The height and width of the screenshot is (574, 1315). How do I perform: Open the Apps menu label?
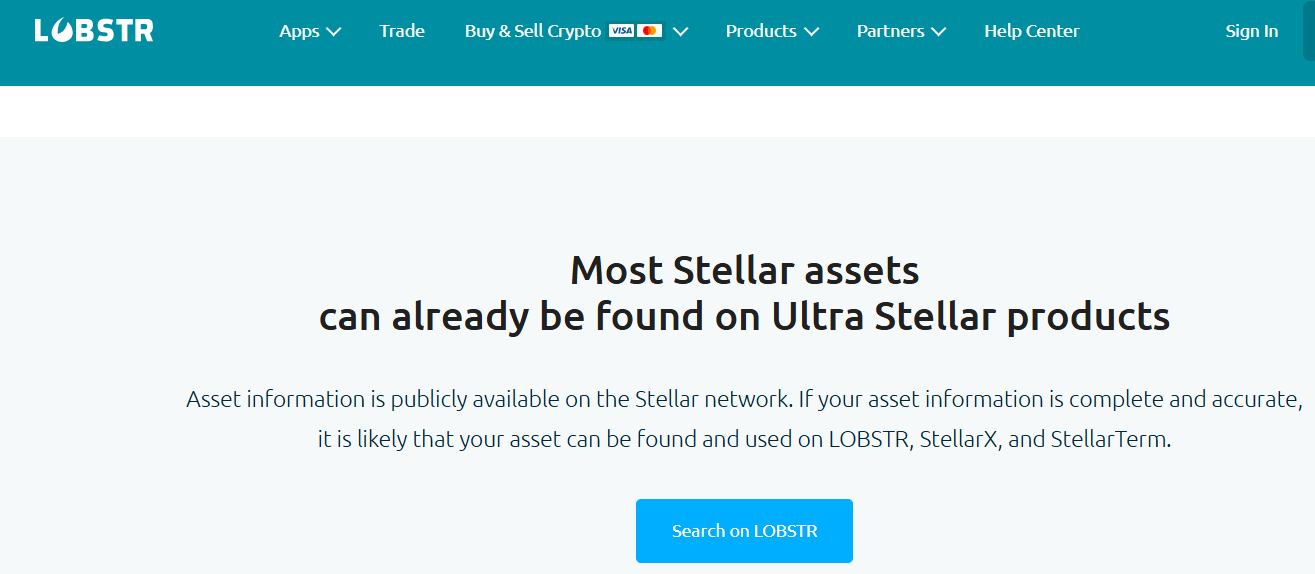(x=299, y=31)
